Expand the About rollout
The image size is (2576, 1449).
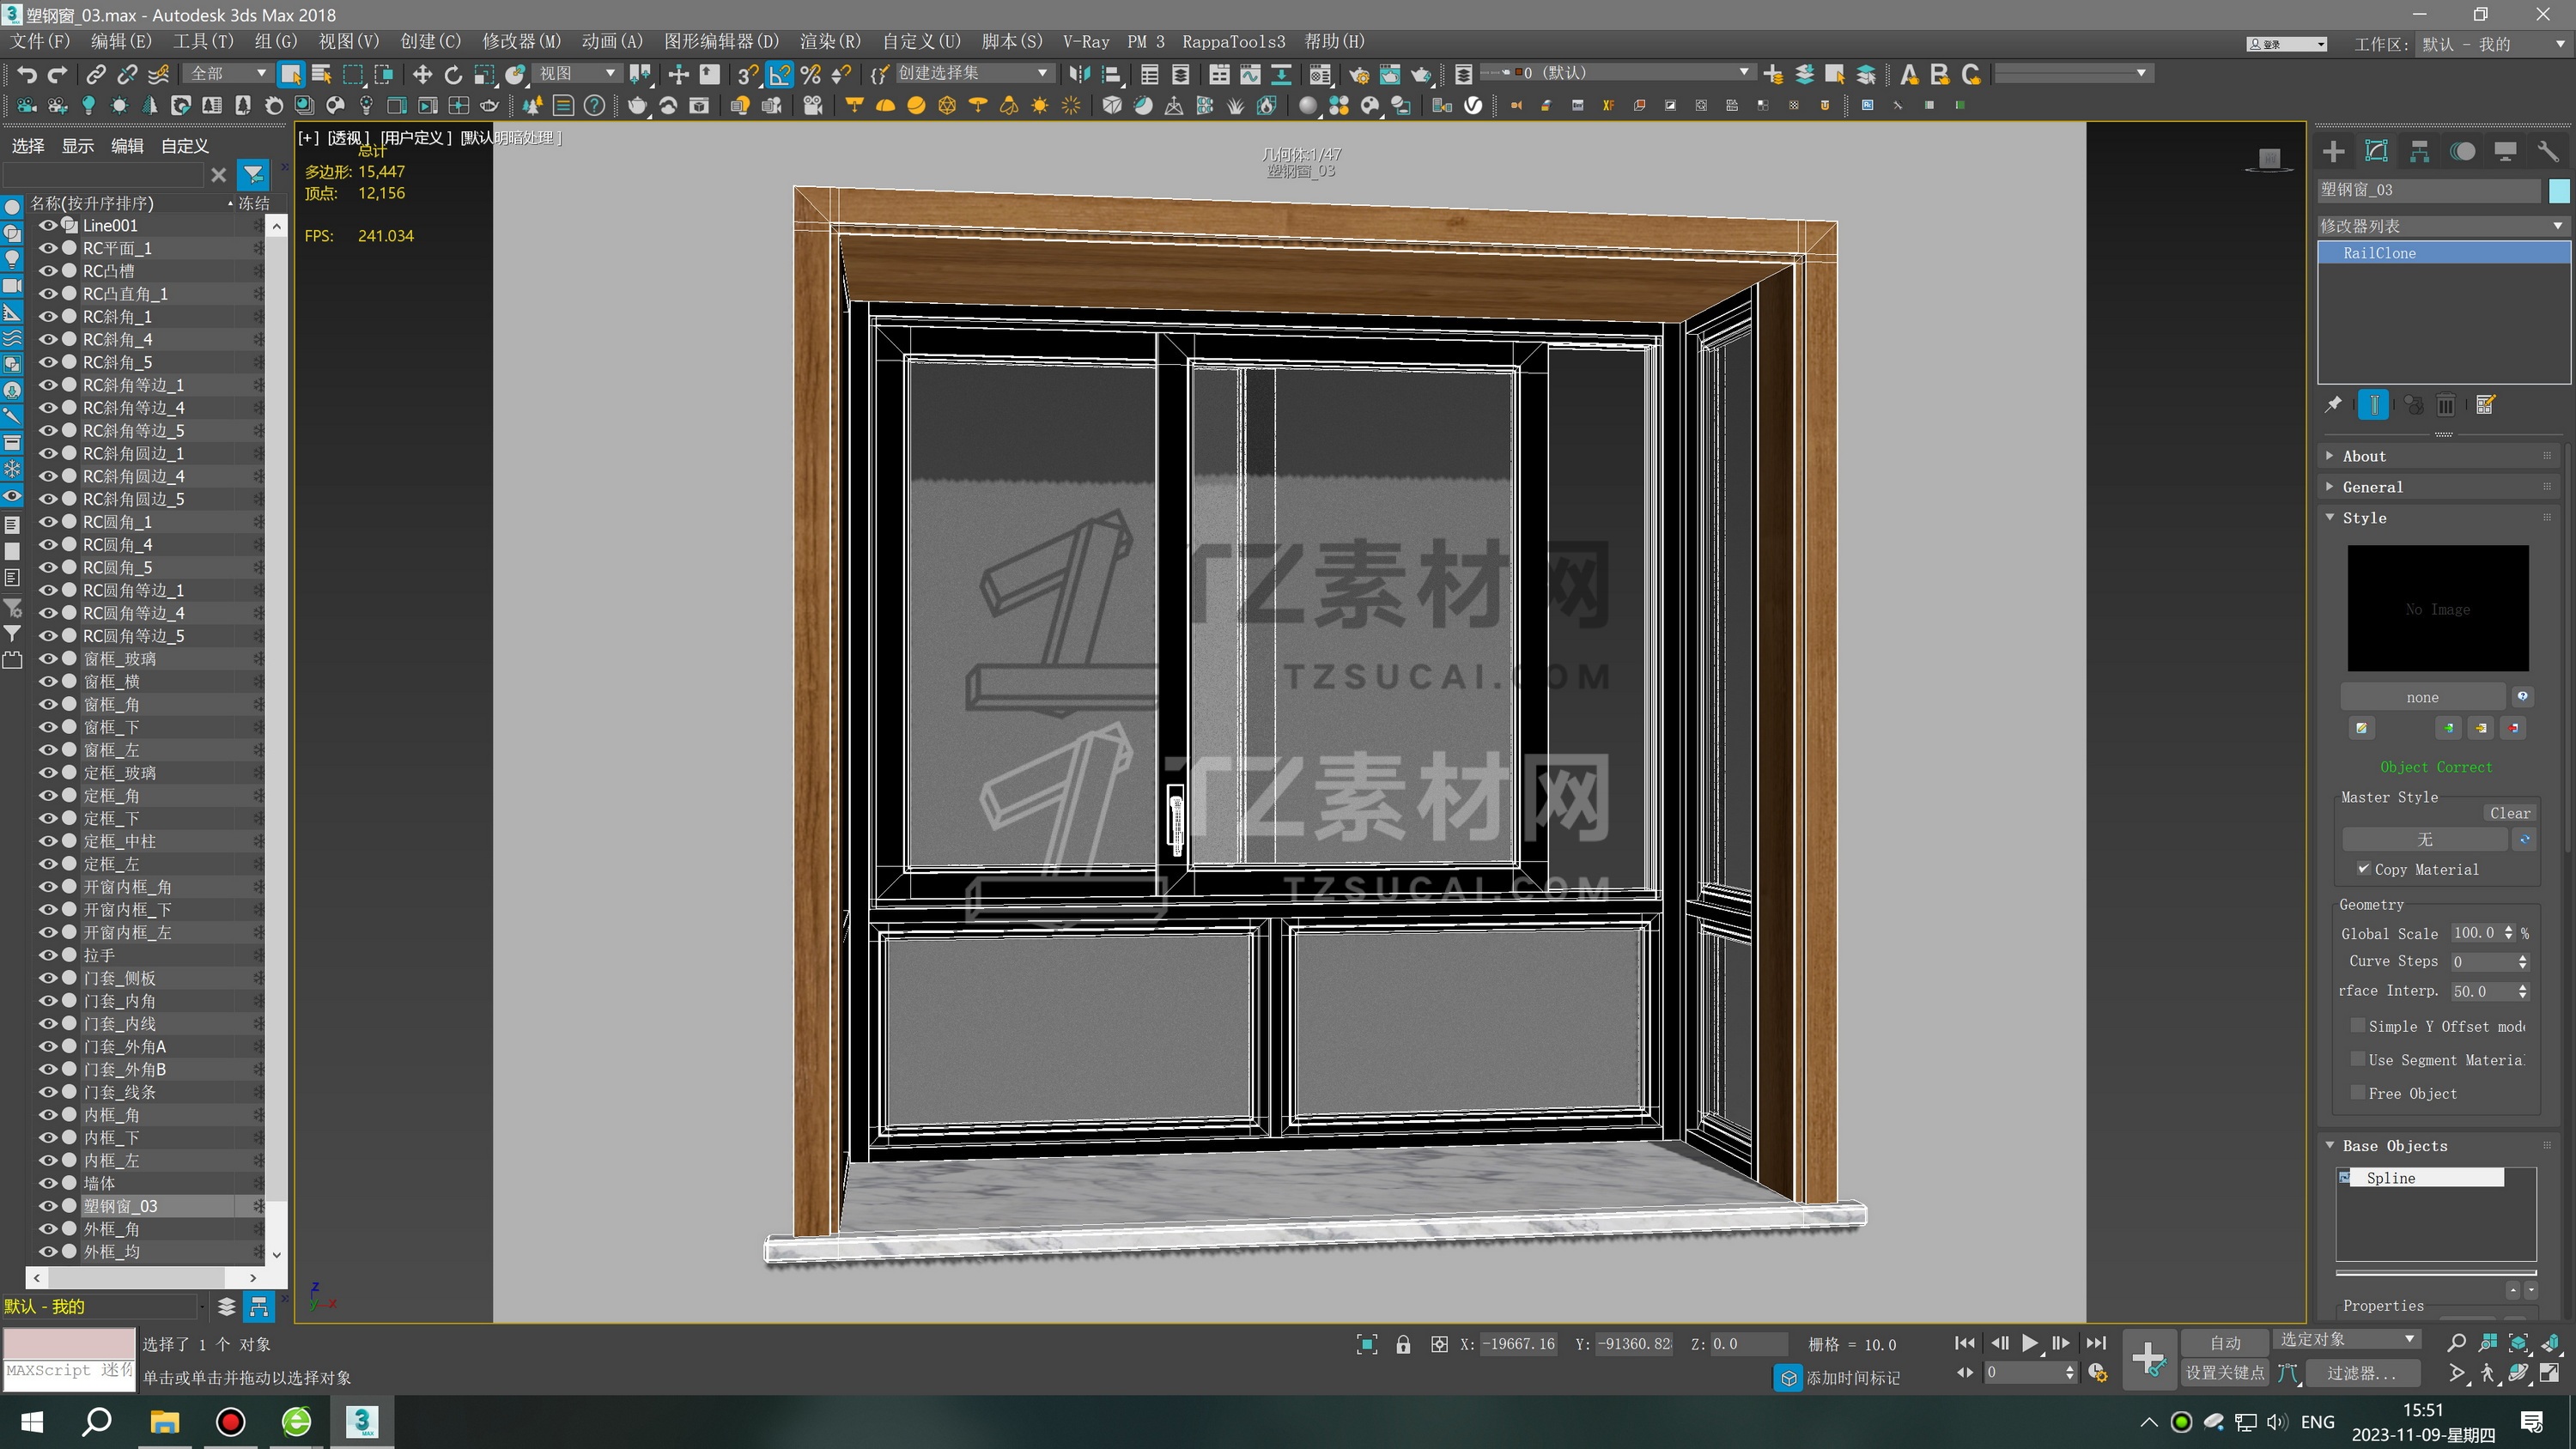[2364, 456]
